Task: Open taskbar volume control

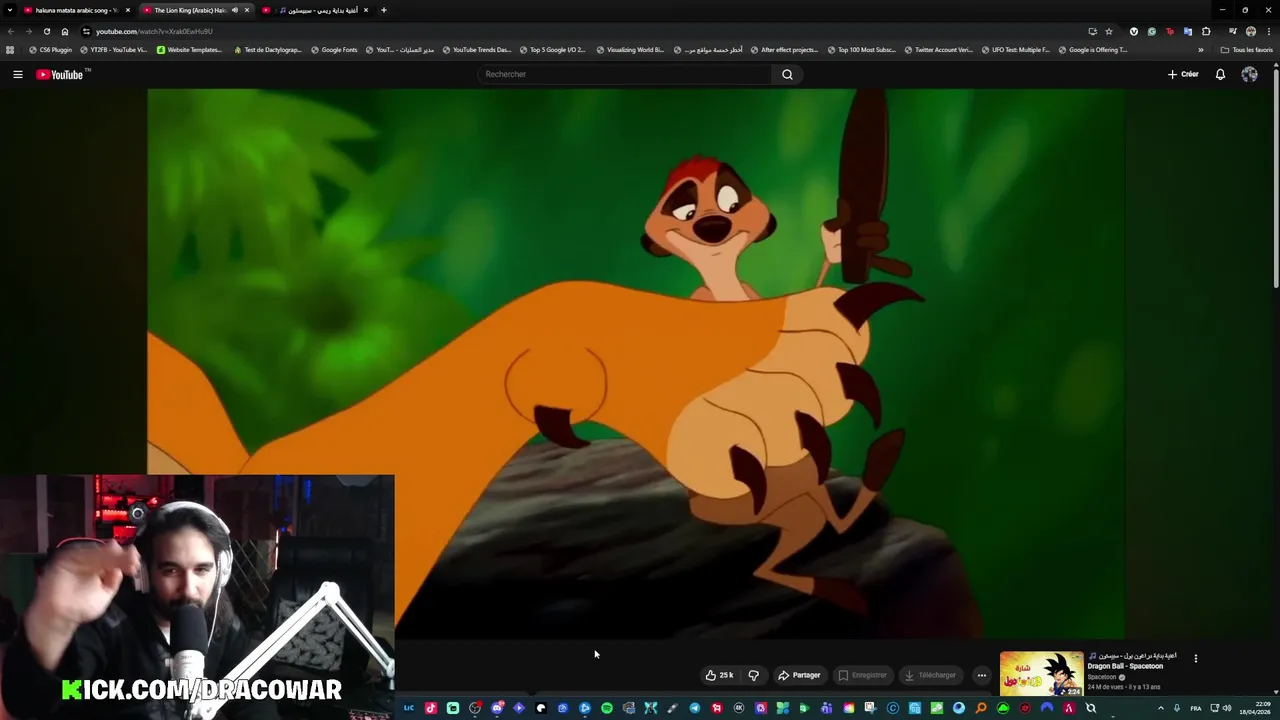Action: 1227,708
